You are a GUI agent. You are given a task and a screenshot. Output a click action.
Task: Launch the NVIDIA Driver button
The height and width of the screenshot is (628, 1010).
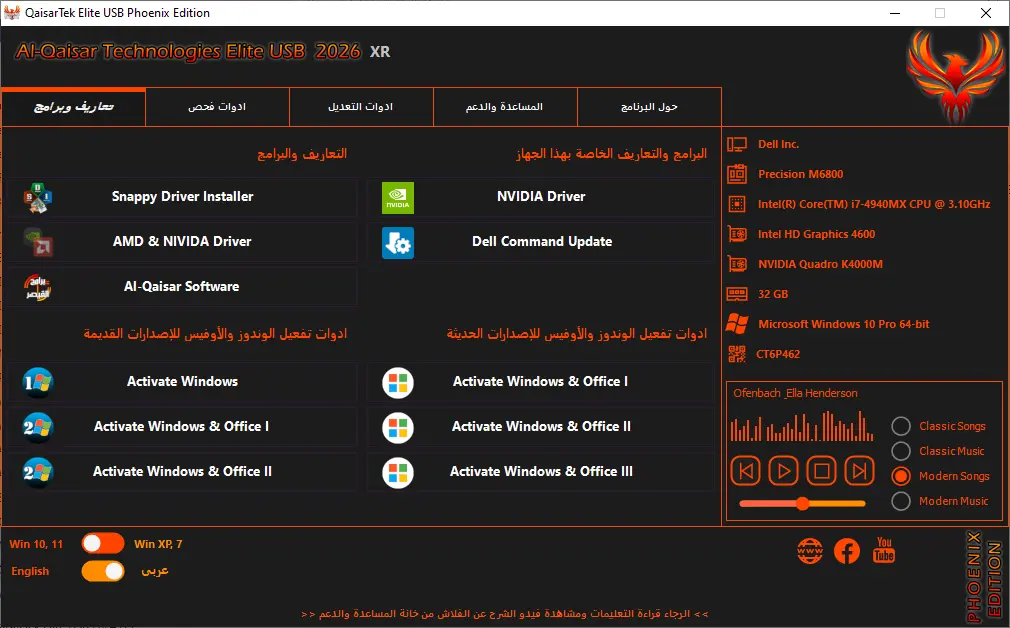[541, 197]
